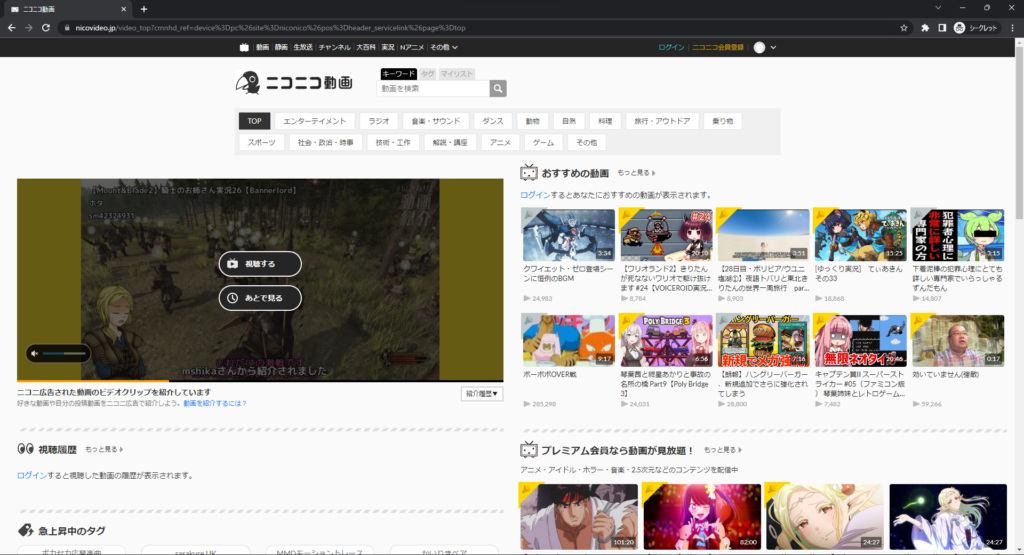Click the browser address bar URL

tap(270, 28)
